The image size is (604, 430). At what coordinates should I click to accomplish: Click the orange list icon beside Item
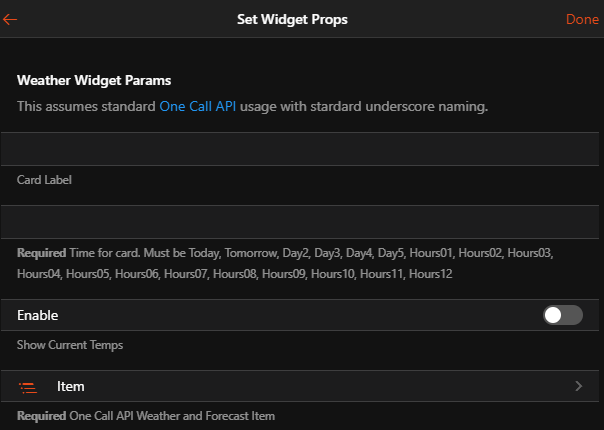pyautogui.click(x=29, y=387)
